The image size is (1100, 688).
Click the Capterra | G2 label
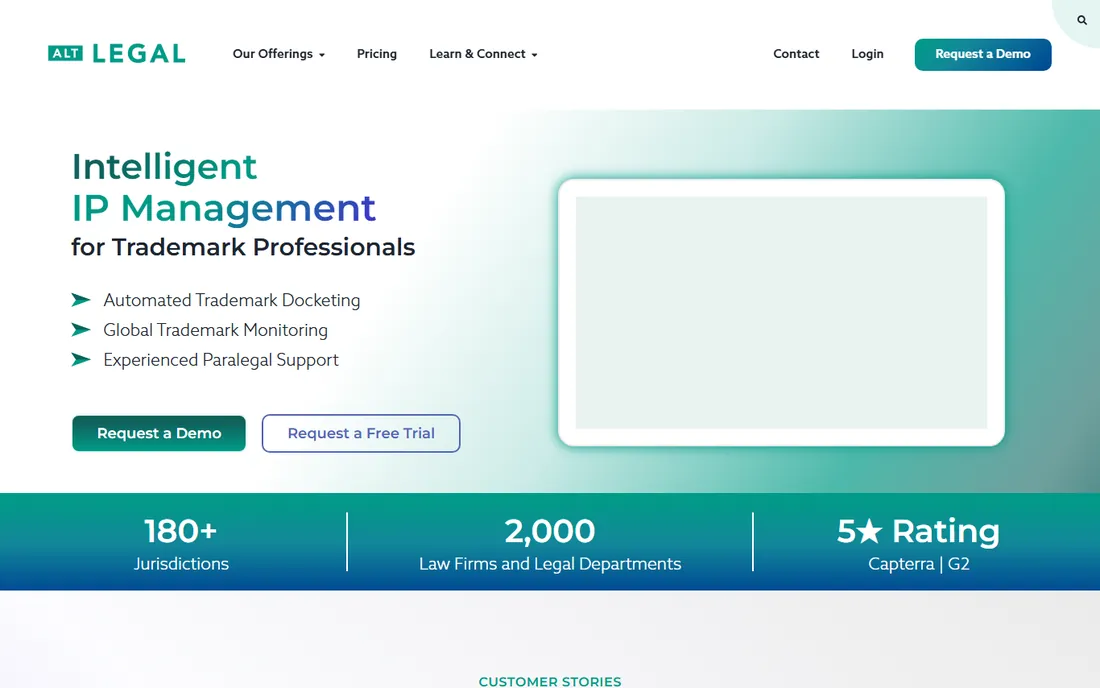919,564
